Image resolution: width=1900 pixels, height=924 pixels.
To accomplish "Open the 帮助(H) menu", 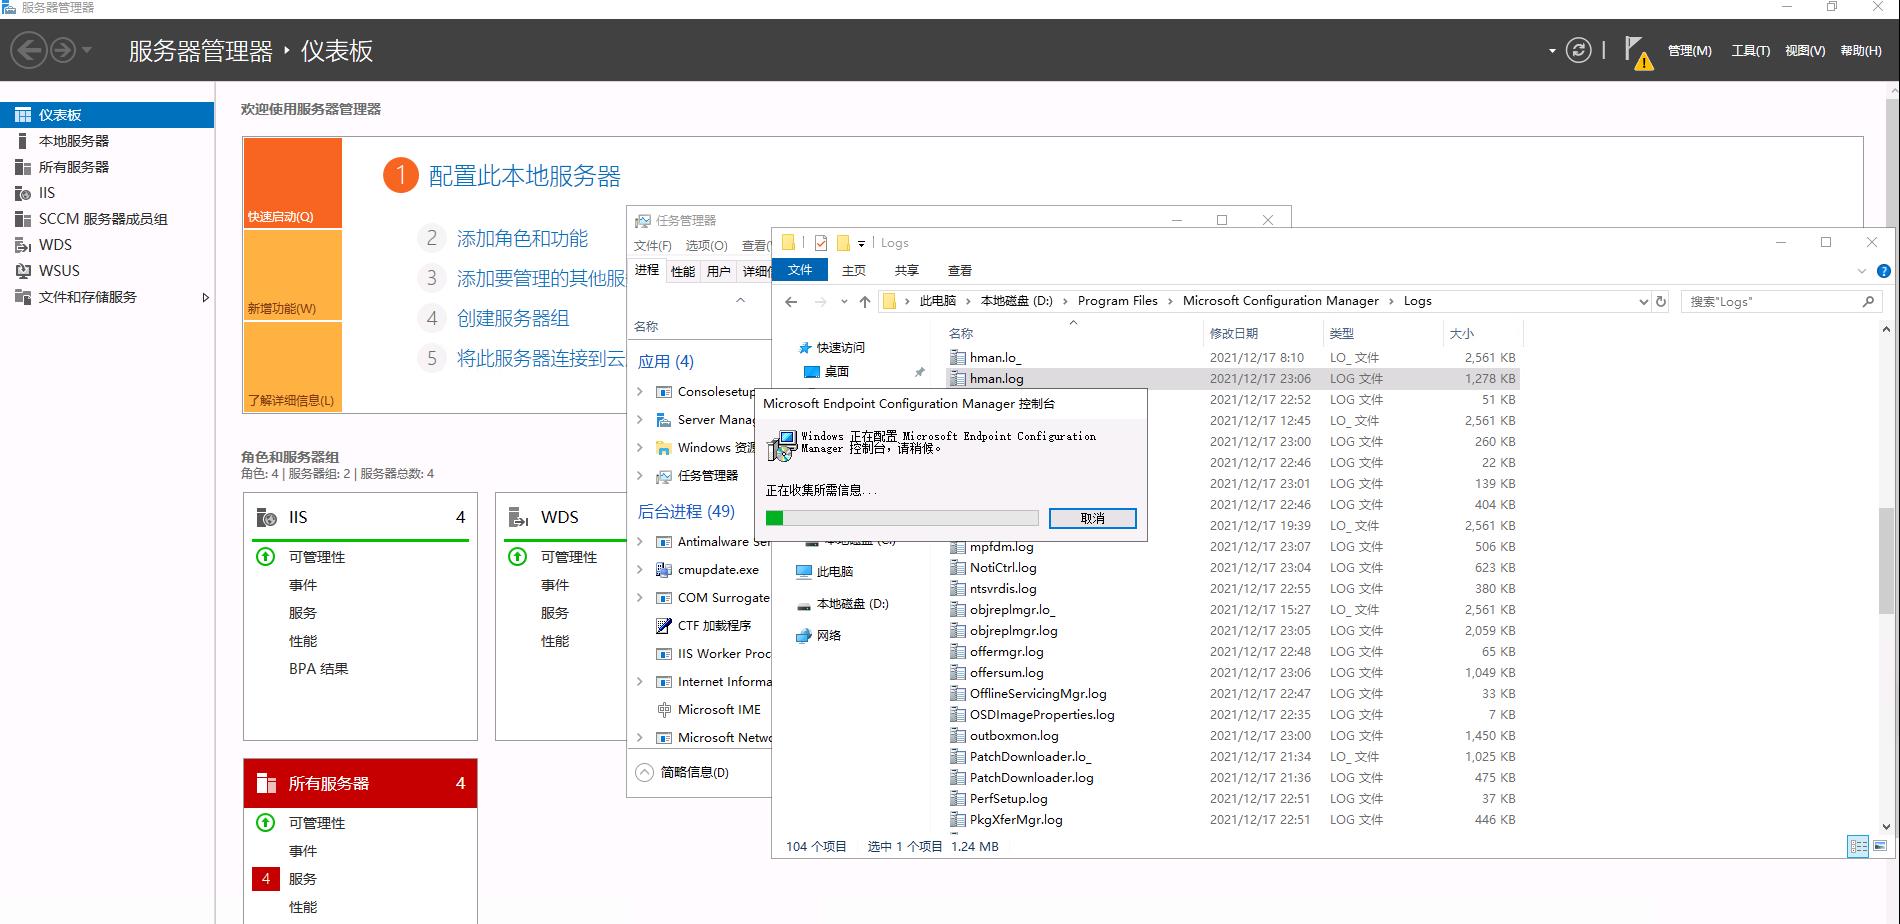I will [x=1861, y=51].
